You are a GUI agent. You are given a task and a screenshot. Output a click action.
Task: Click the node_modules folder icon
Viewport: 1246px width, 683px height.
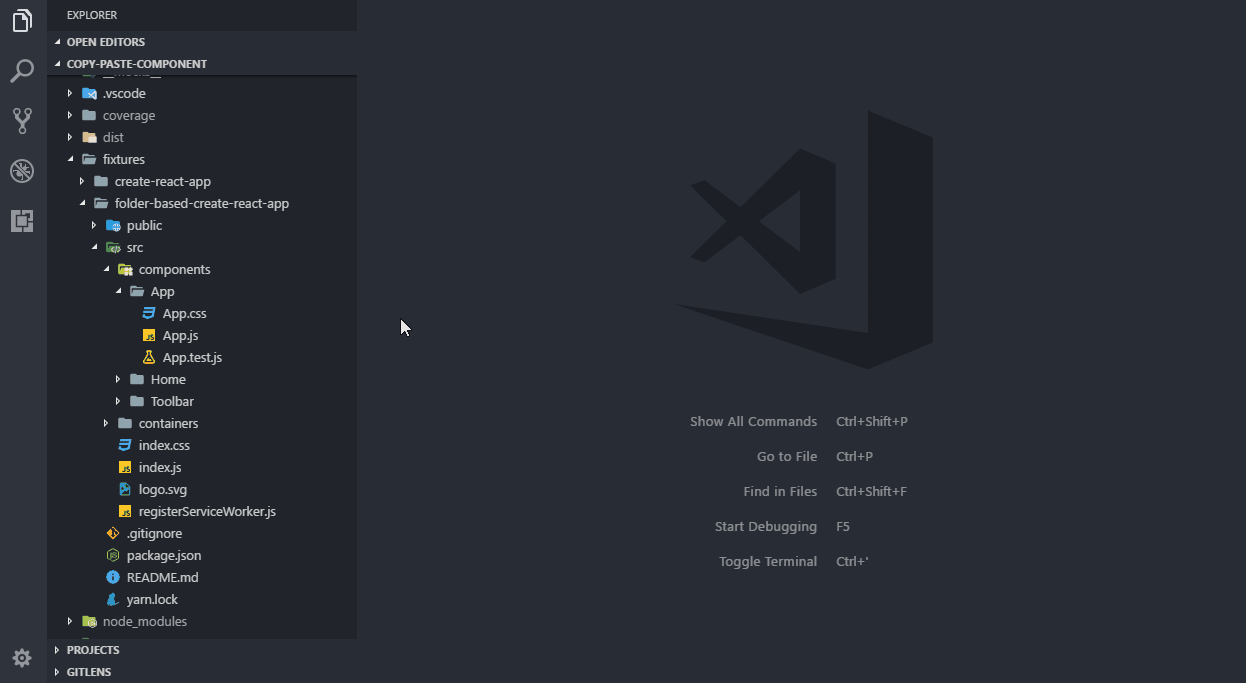[x=89, y=621]
